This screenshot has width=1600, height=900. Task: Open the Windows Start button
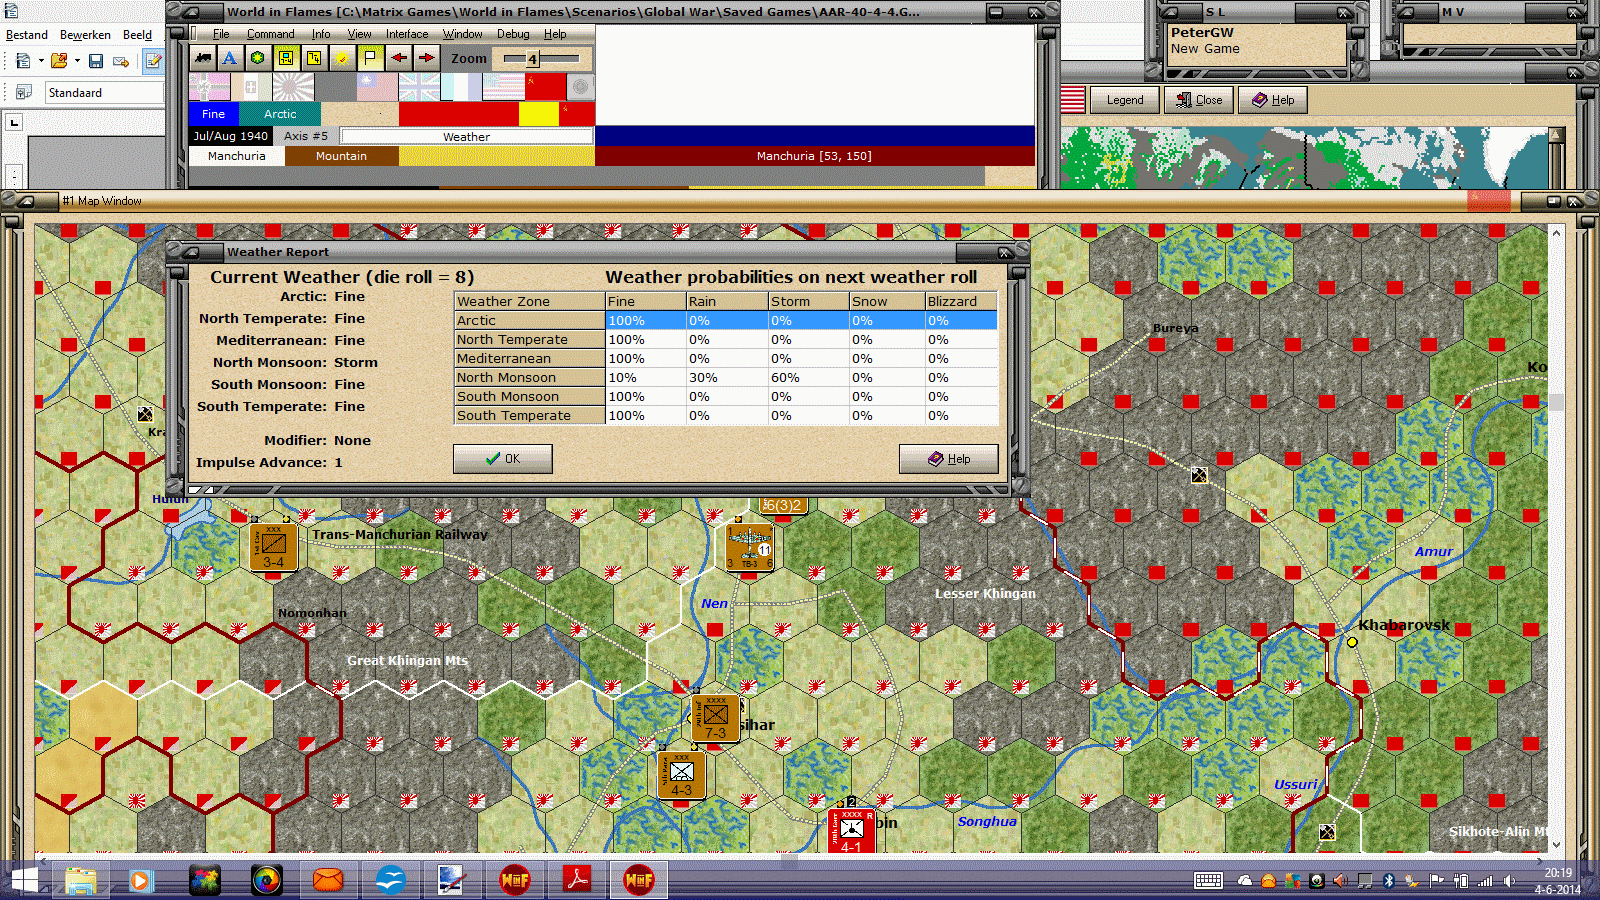[x=24, y=880]
